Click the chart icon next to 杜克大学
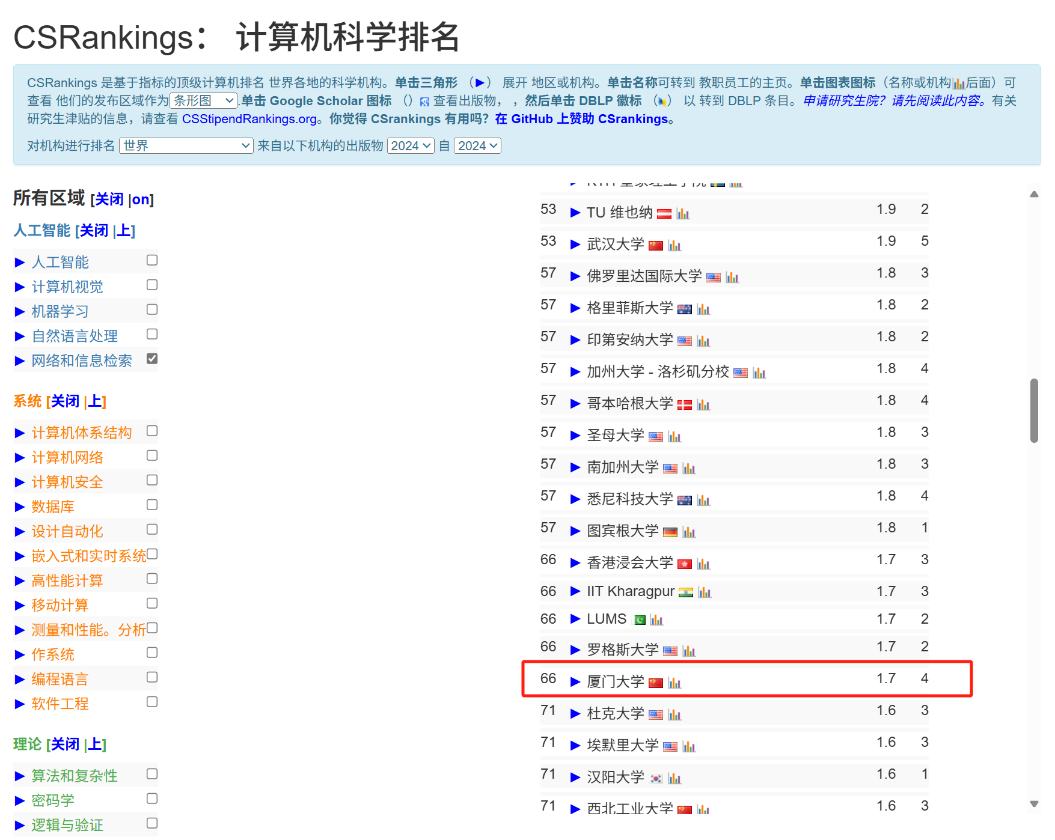This screenshot has width=1055, height=840. pyautogui.click(x=675, y=715)
